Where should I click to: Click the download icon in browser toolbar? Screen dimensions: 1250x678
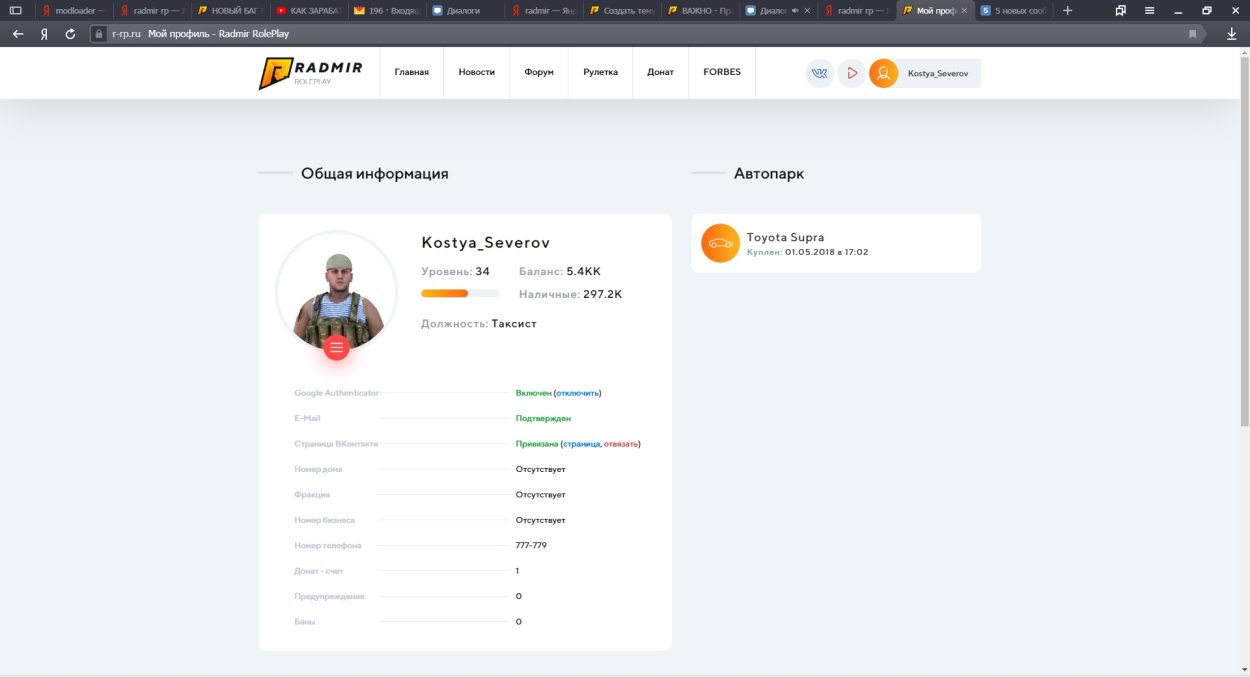1231,31
